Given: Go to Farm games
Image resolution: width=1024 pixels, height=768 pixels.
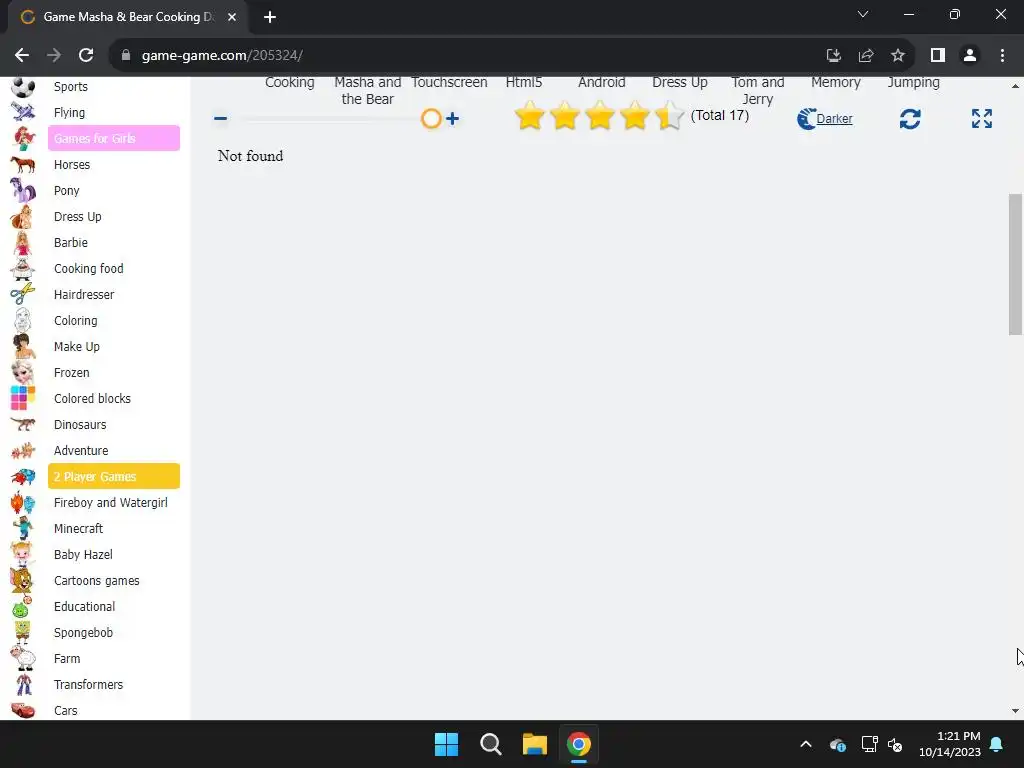Looking at the screenshot, I should (x=67, y=658).
